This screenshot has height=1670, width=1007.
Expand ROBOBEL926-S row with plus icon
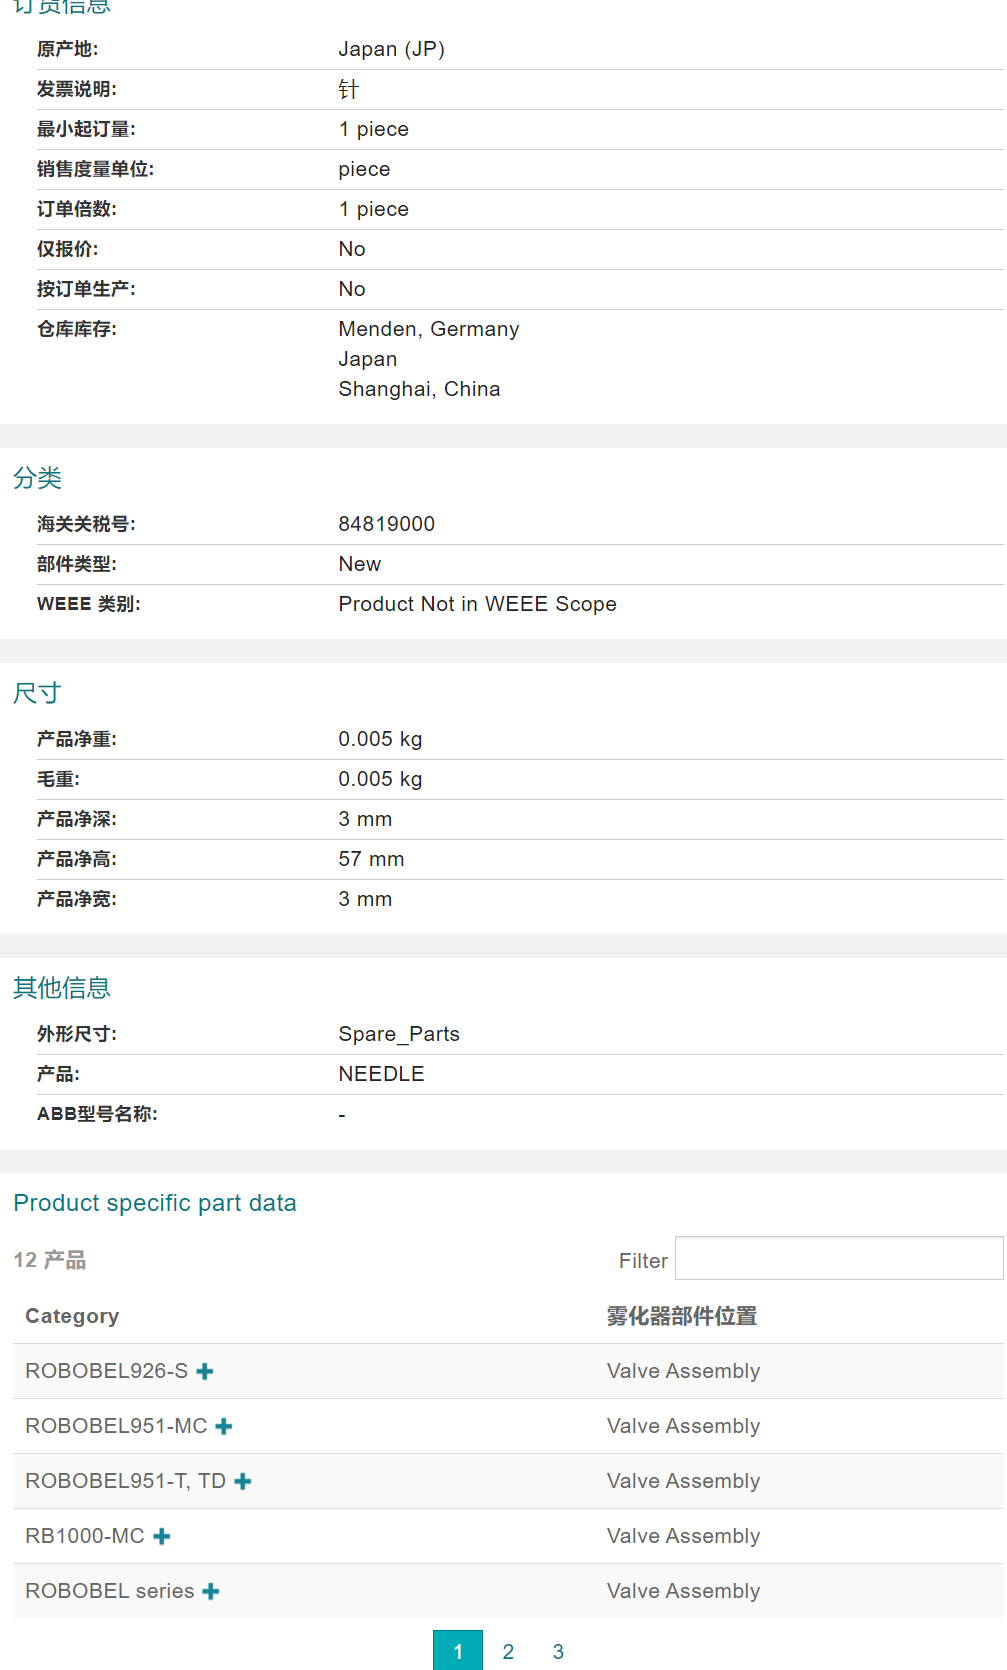pos(205,1371)
